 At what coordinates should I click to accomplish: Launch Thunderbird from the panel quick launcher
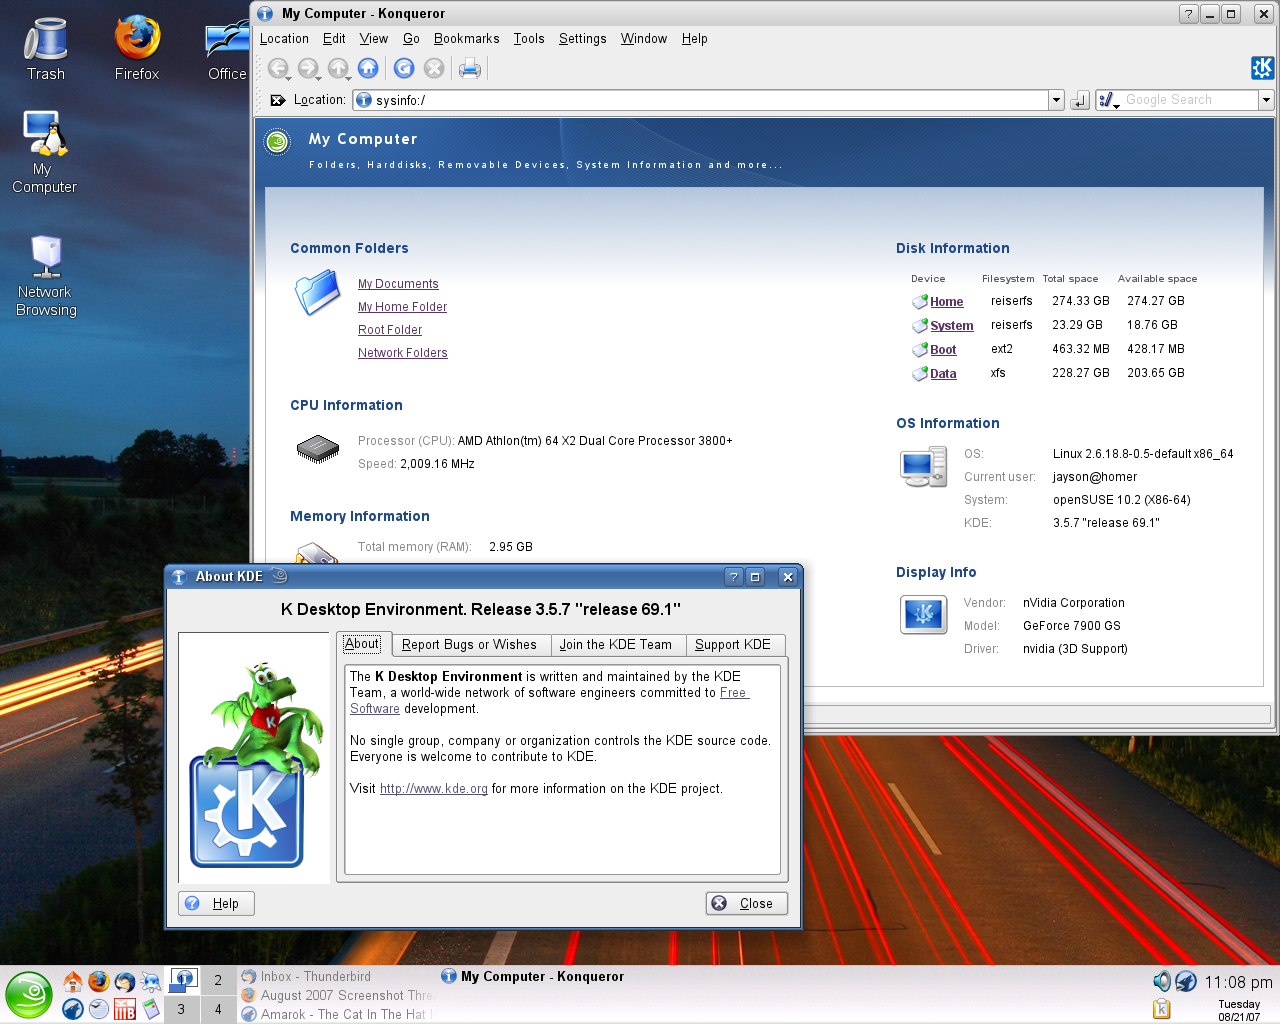point(124,982)
